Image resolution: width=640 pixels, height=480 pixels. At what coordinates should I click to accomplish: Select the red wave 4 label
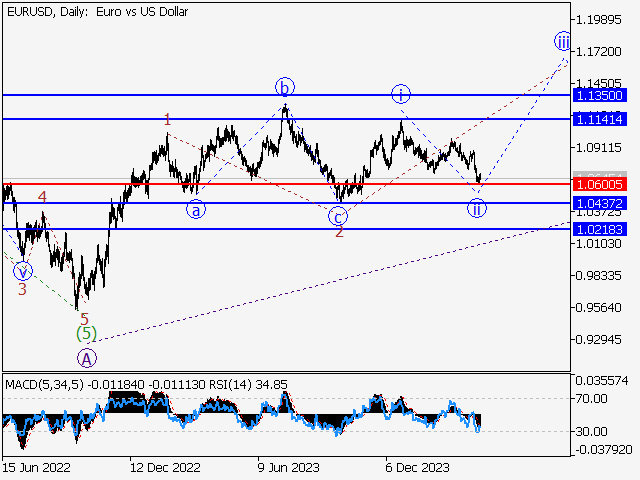[42, 197]
